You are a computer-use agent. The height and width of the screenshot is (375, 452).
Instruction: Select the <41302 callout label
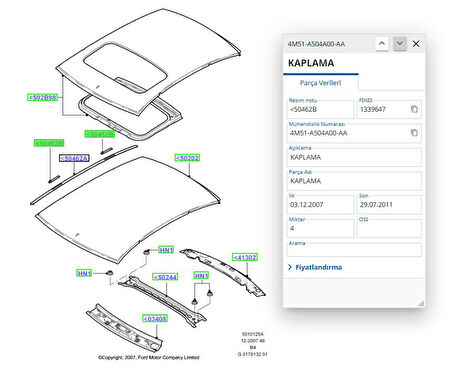[245, 257]
